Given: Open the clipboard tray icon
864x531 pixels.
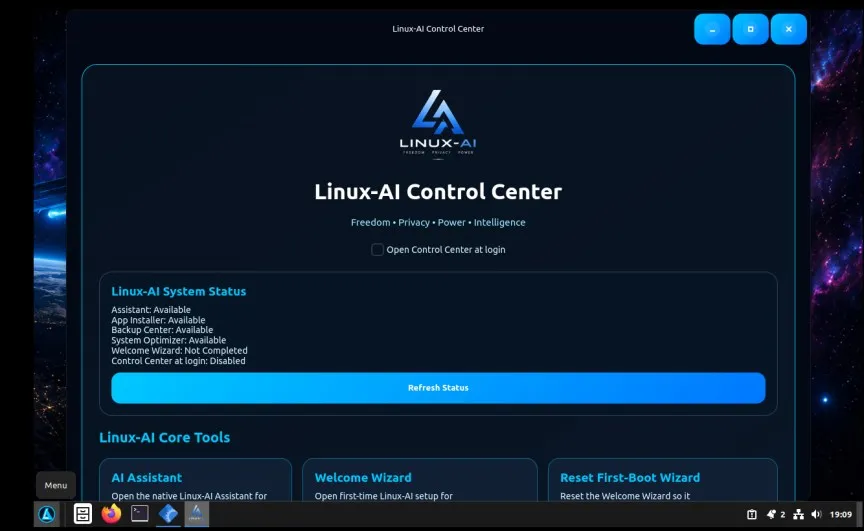Looking at the screenshot, I should pos(752,514).
